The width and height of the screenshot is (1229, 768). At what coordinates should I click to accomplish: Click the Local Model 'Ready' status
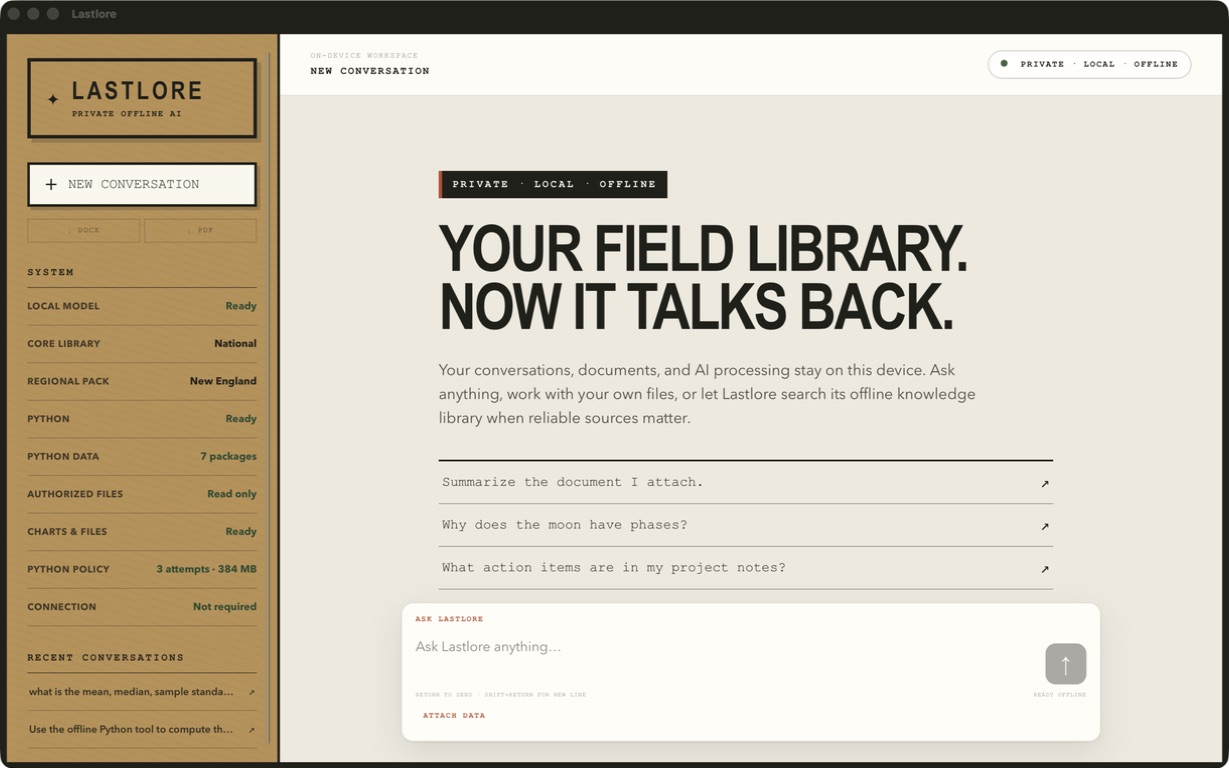tap(241, 306)
